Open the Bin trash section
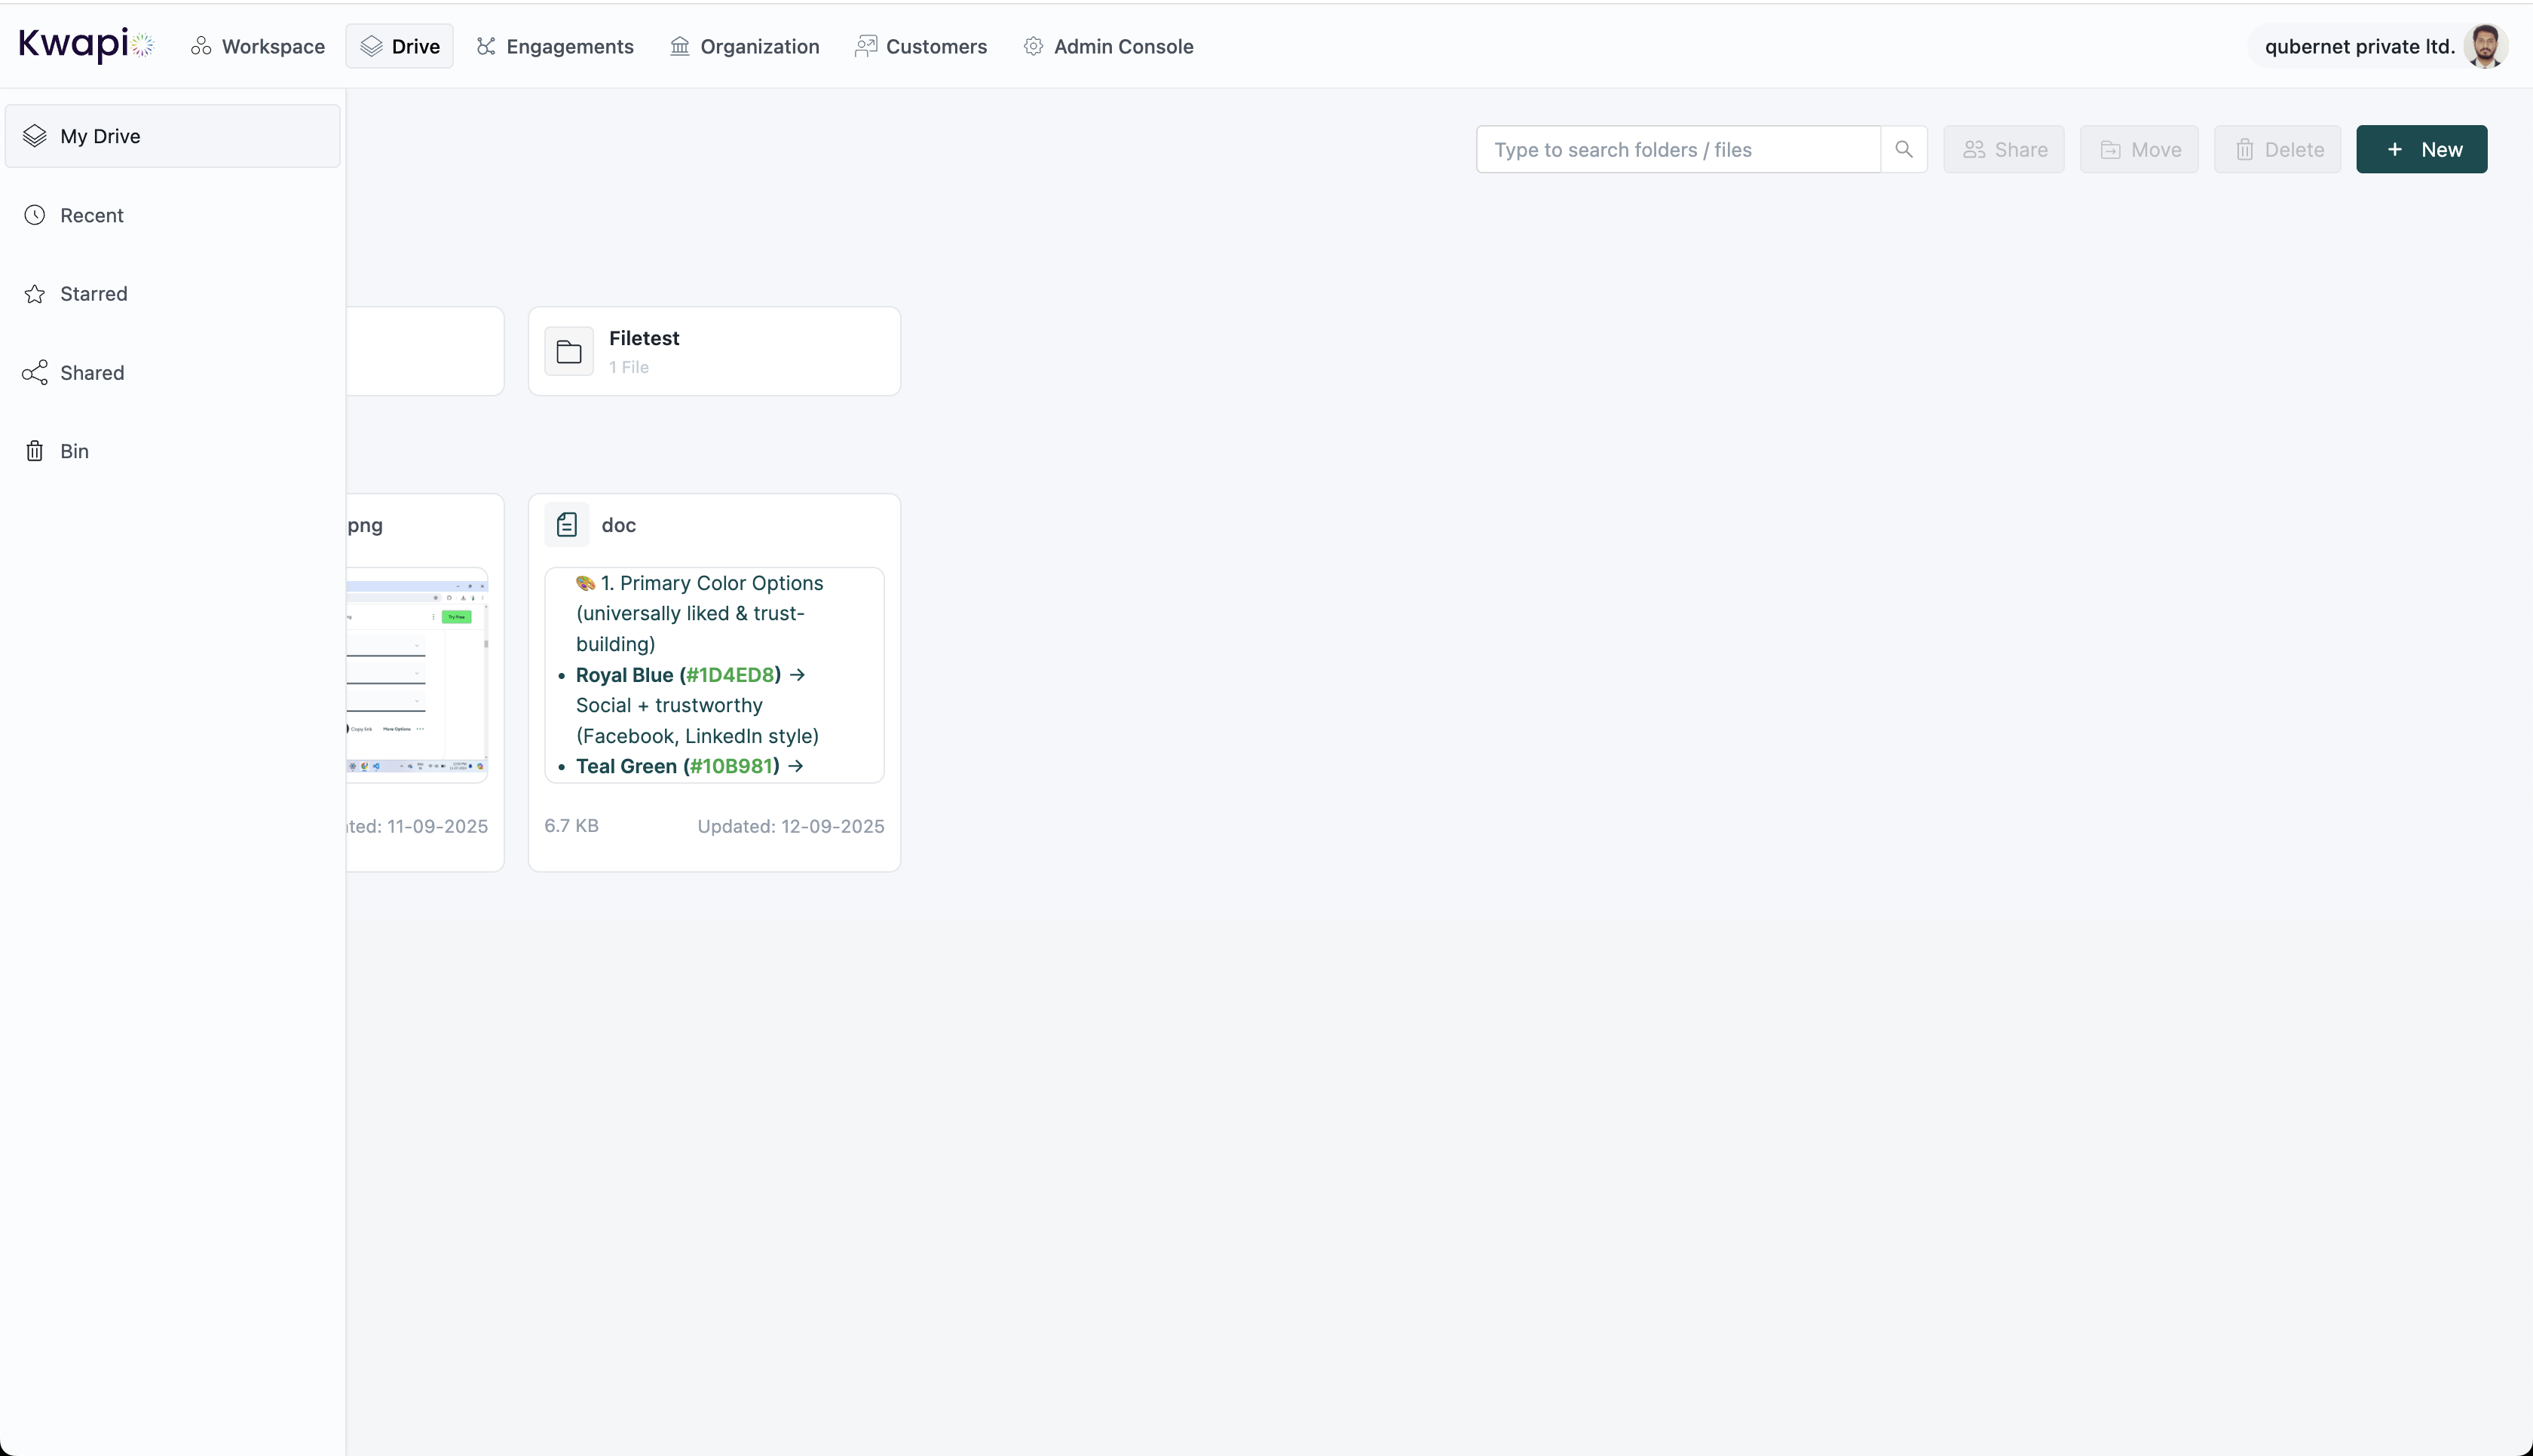The height and width of the screenshot is (1456, 2533). pyautogui.click(x=73, y=451)
